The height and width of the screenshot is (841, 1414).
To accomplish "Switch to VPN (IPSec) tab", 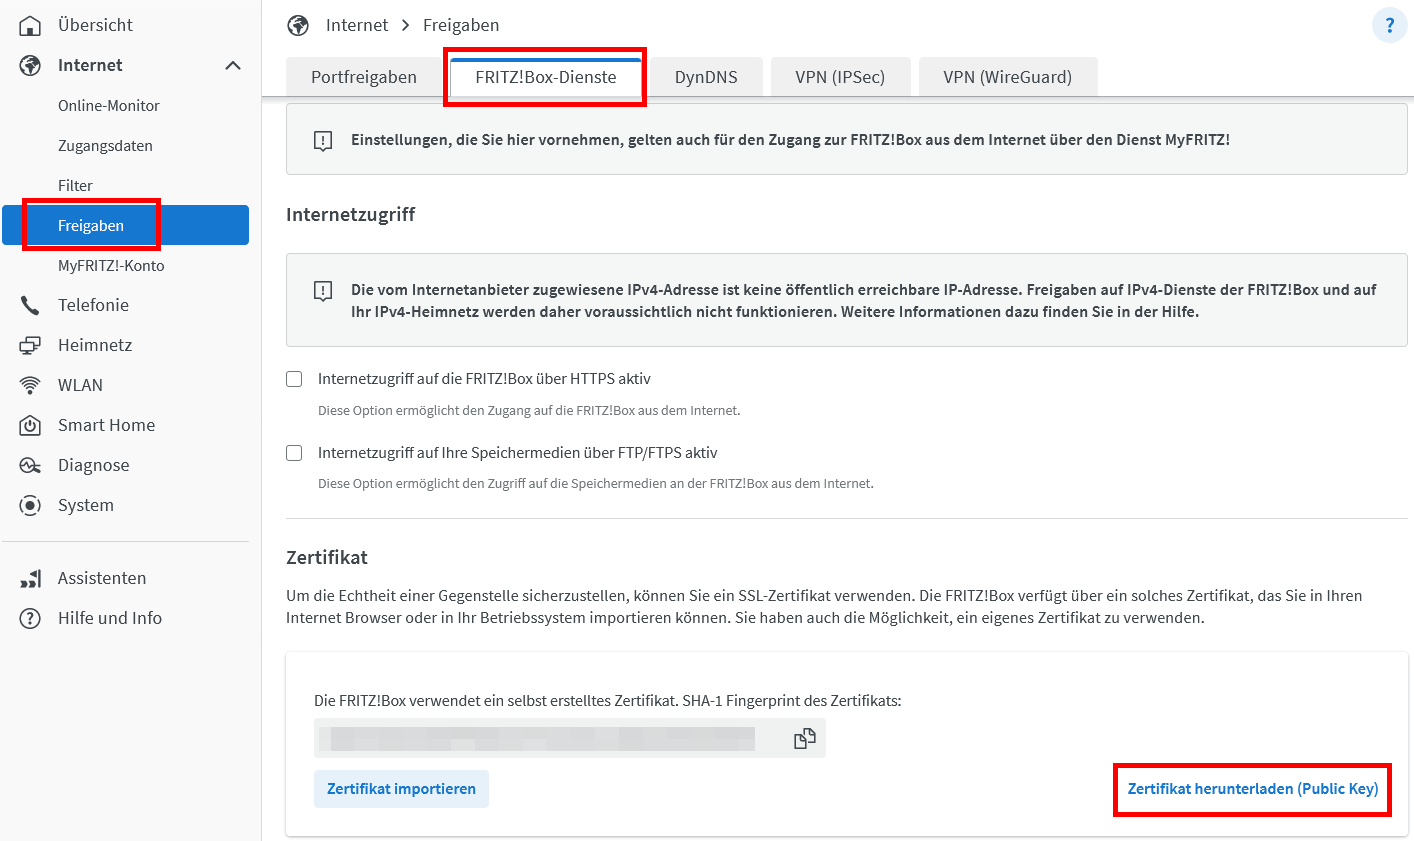I will point(841,77).
